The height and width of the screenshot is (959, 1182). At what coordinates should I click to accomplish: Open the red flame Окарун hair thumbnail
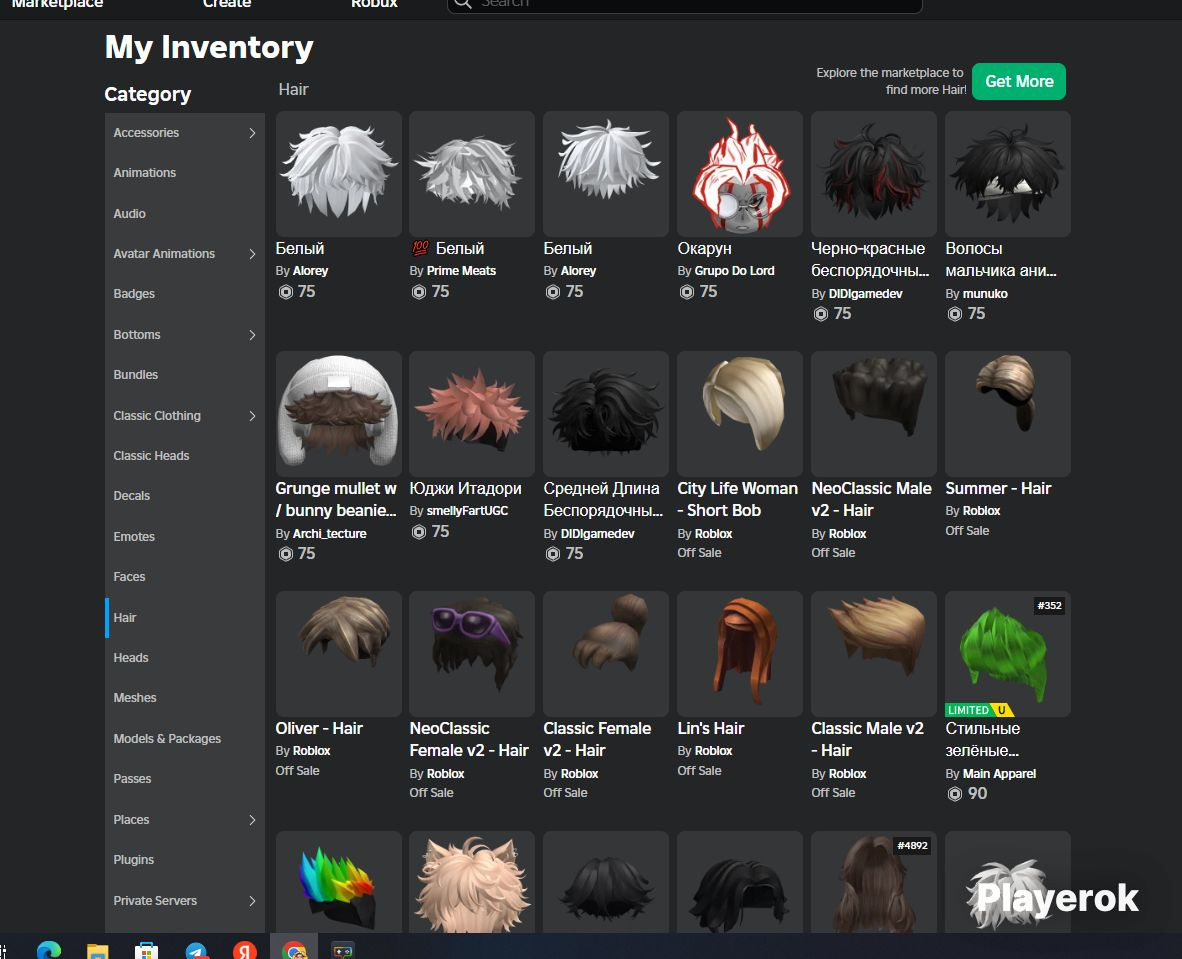[740, 174]
